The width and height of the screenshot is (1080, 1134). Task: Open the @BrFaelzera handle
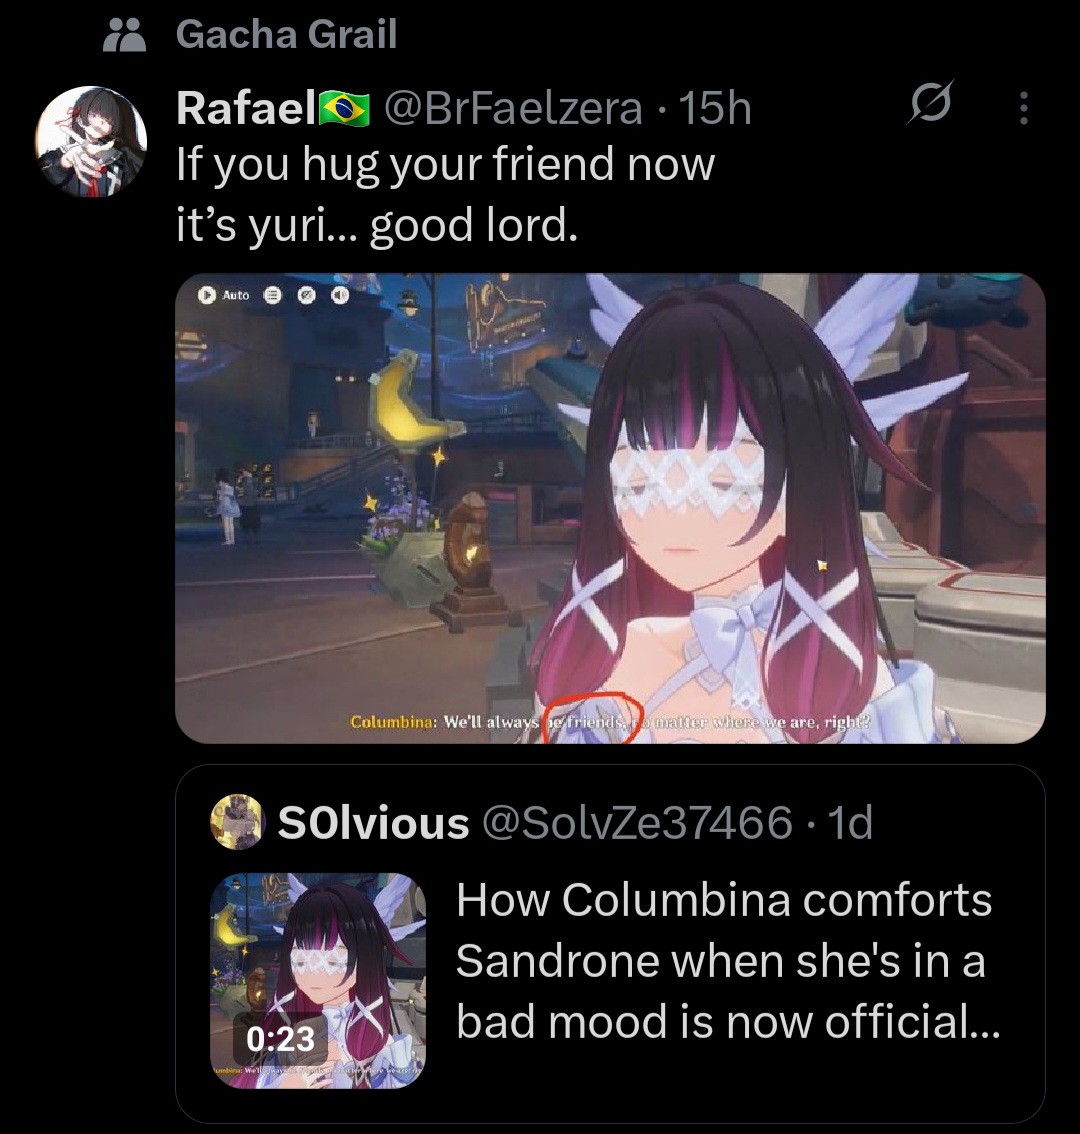pyautogui.click(x=513, y=108)
